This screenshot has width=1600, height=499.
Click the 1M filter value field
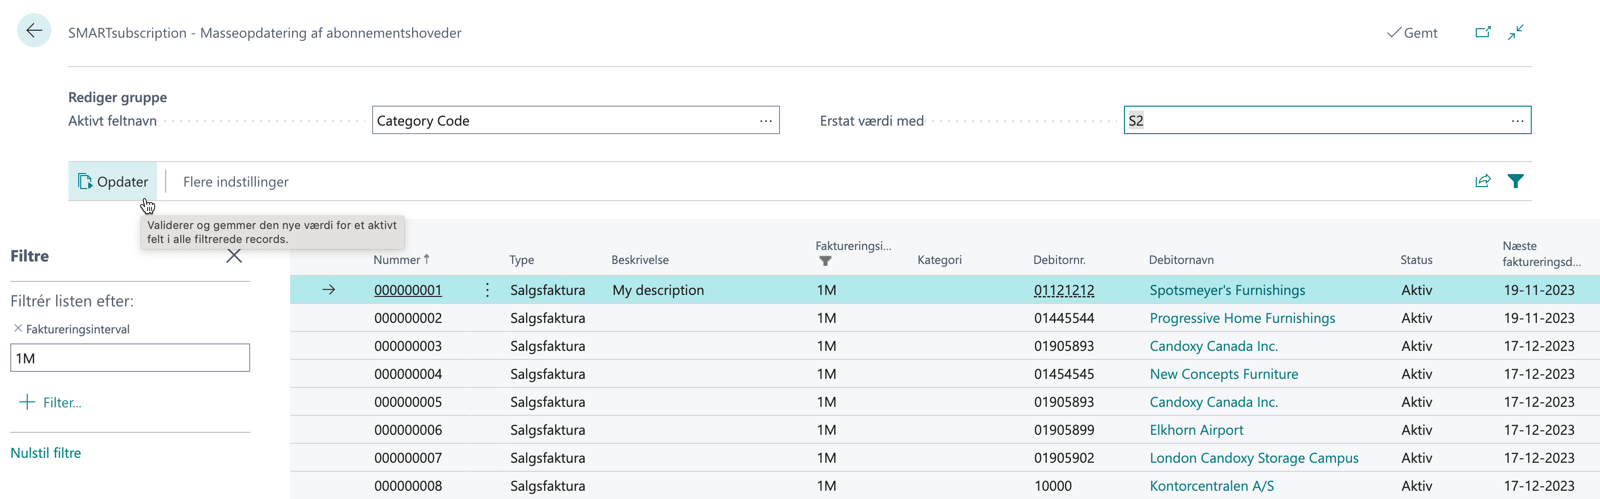130,358
